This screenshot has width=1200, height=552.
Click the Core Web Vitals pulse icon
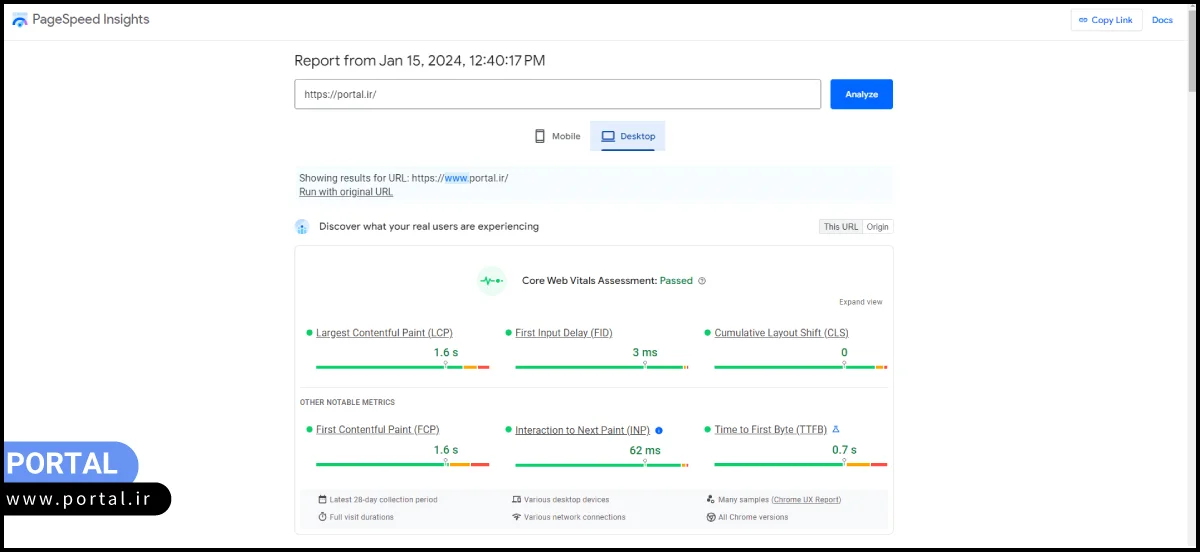point(491,281)
